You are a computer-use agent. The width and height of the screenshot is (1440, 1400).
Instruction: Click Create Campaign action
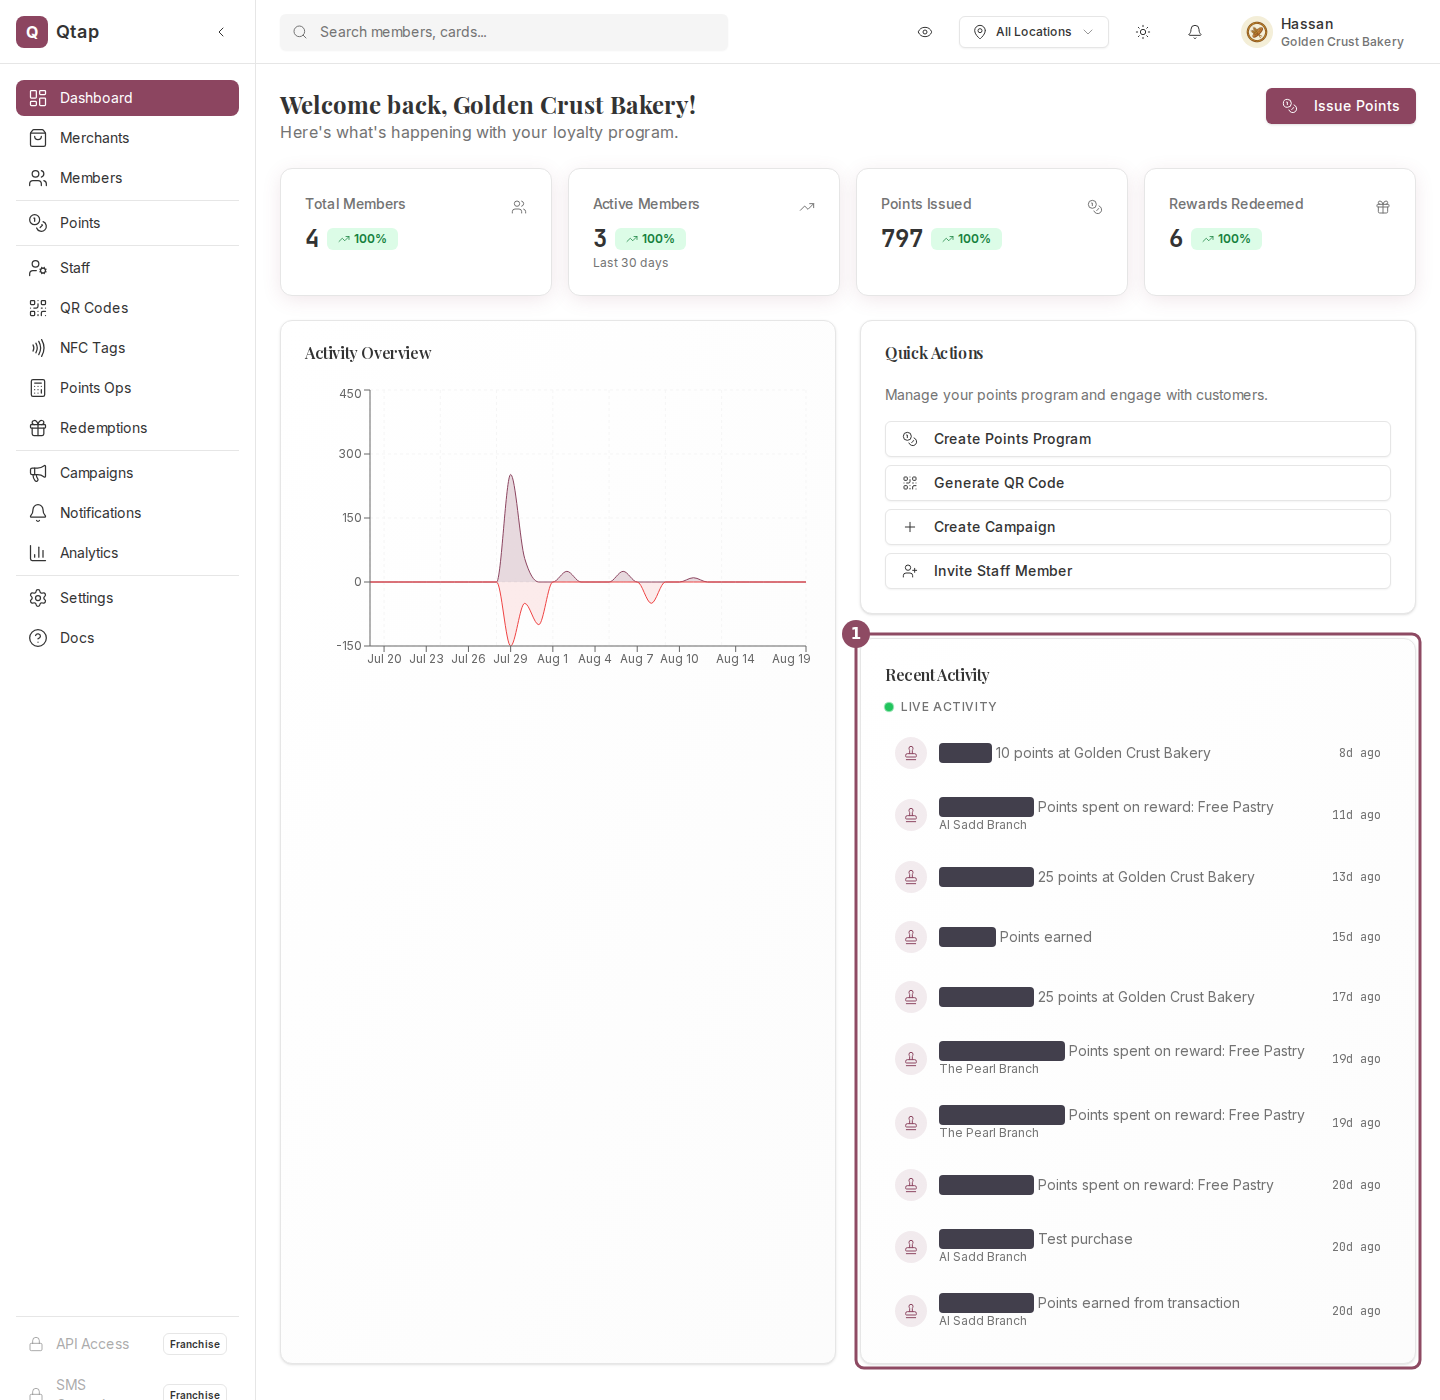coord(1138,527)
